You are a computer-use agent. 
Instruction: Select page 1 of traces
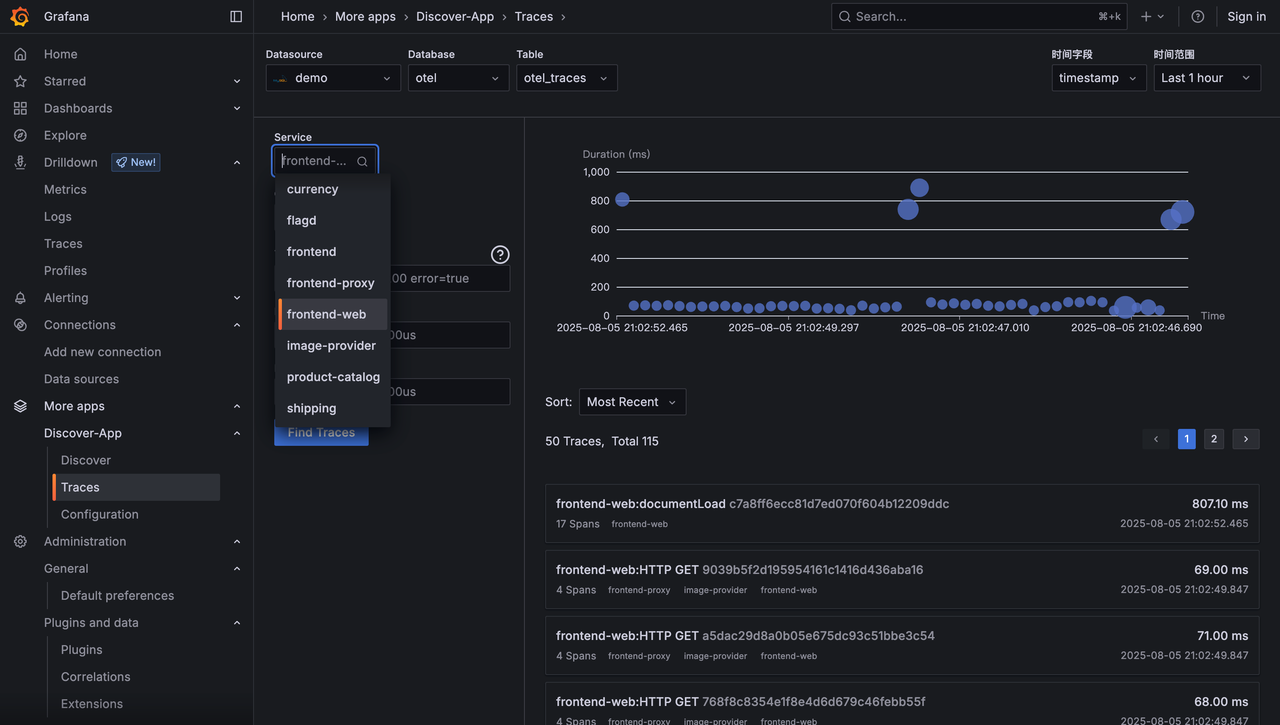click(x=1187, y=439)
